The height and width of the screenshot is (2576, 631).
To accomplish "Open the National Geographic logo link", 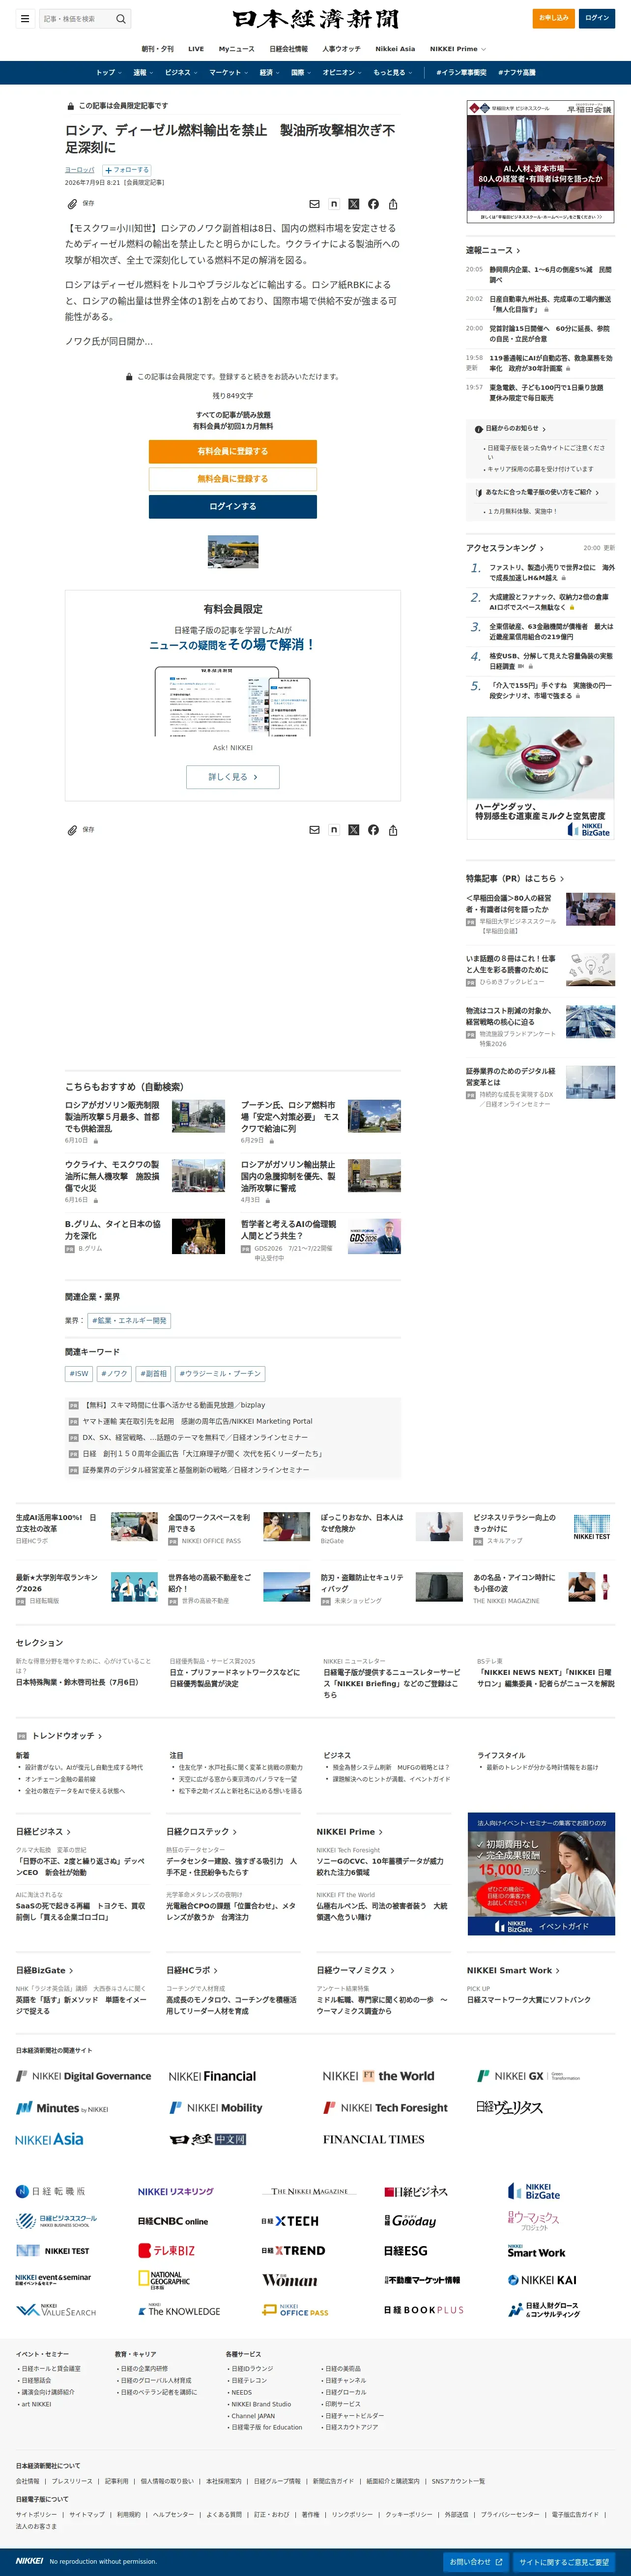I will [x=164, y=2280].
